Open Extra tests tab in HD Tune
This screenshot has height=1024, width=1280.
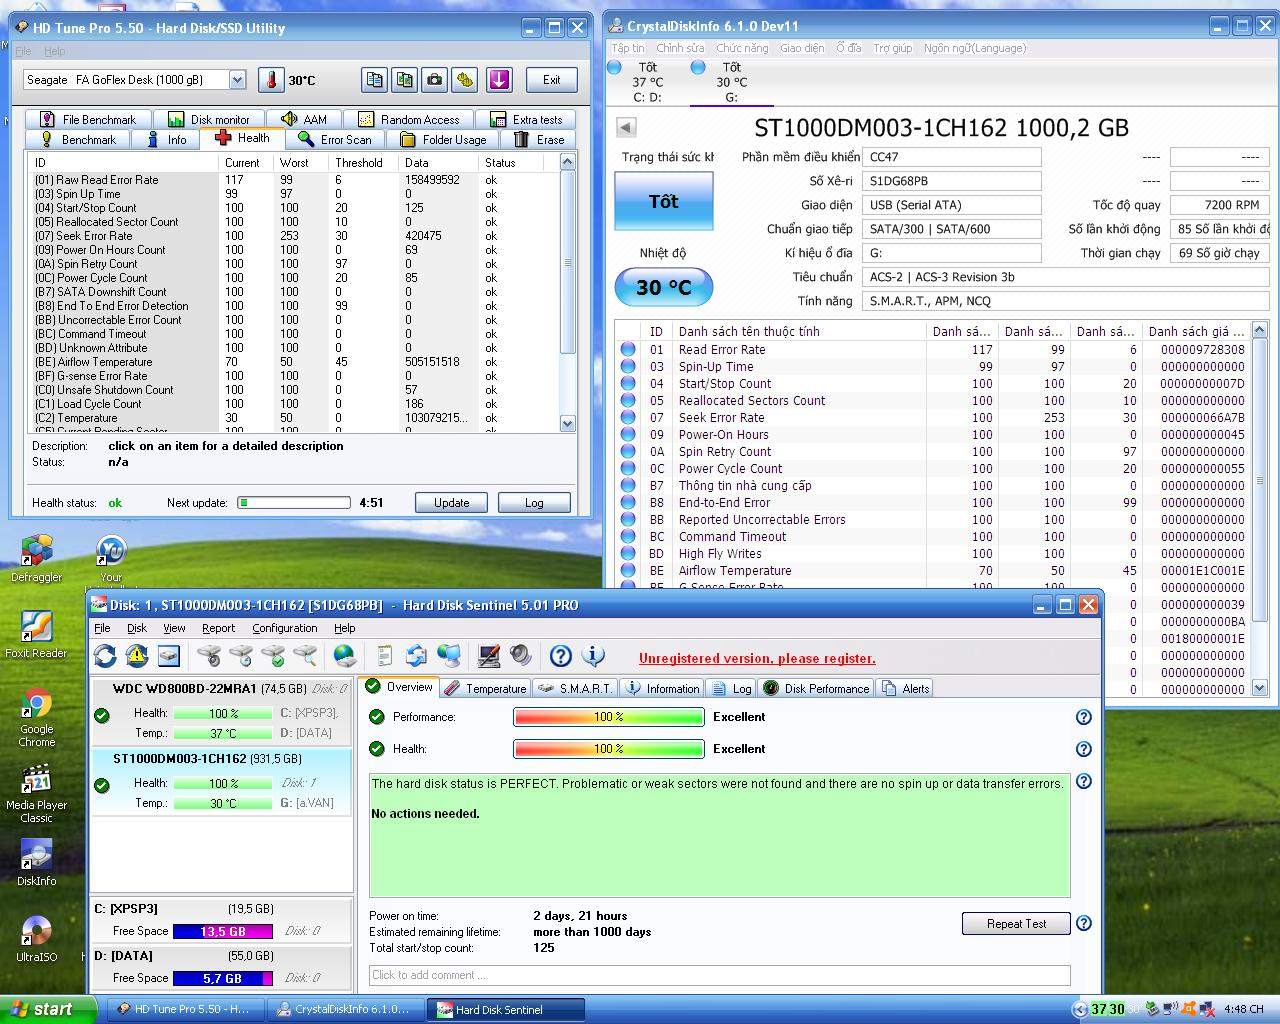tap(526, 119)
